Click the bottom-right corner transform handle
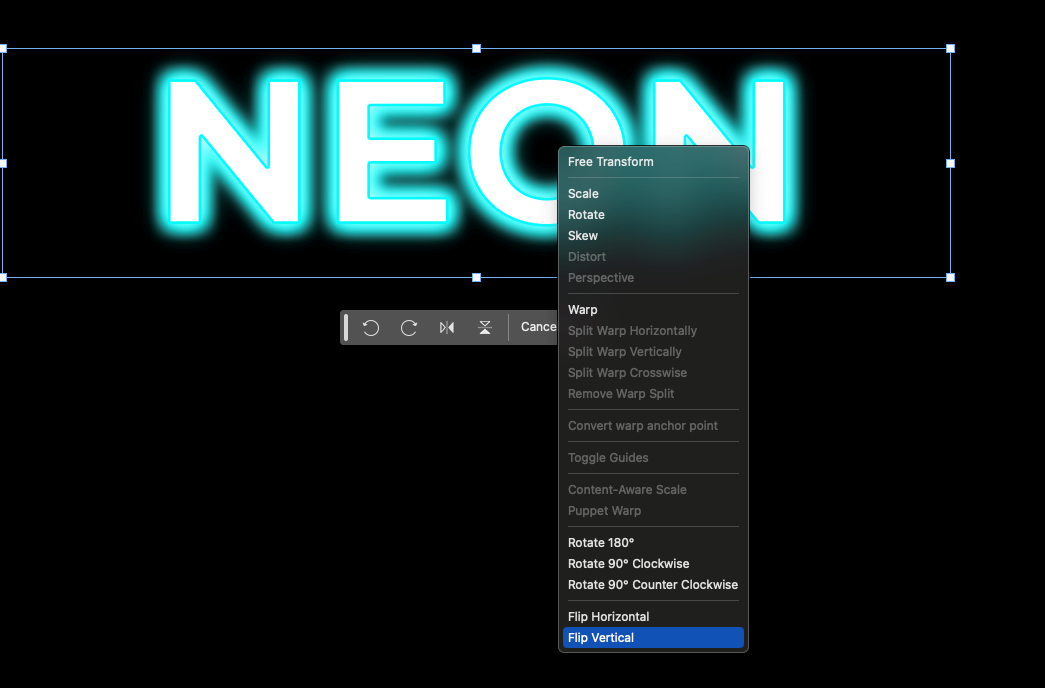Image resolution: width=1045 pixels, height=688 pixels. coord(950,277)
